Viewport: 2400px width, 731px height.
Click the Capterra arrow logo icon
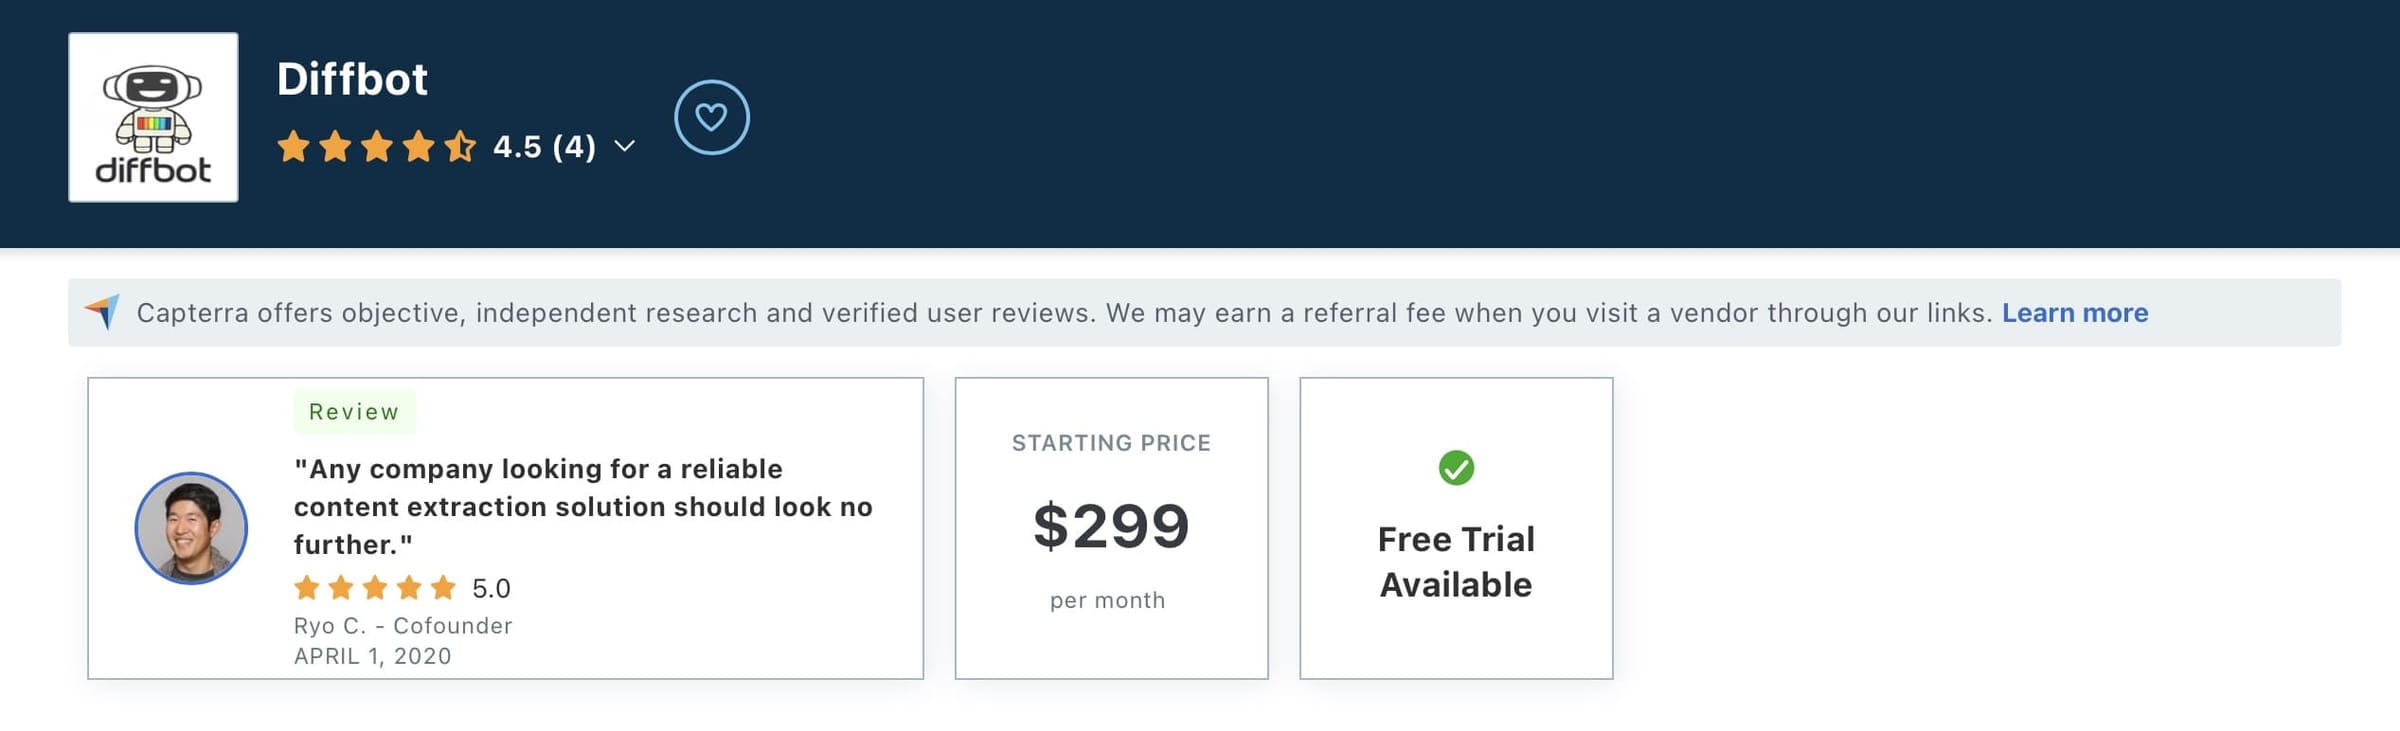pos(103,312)
